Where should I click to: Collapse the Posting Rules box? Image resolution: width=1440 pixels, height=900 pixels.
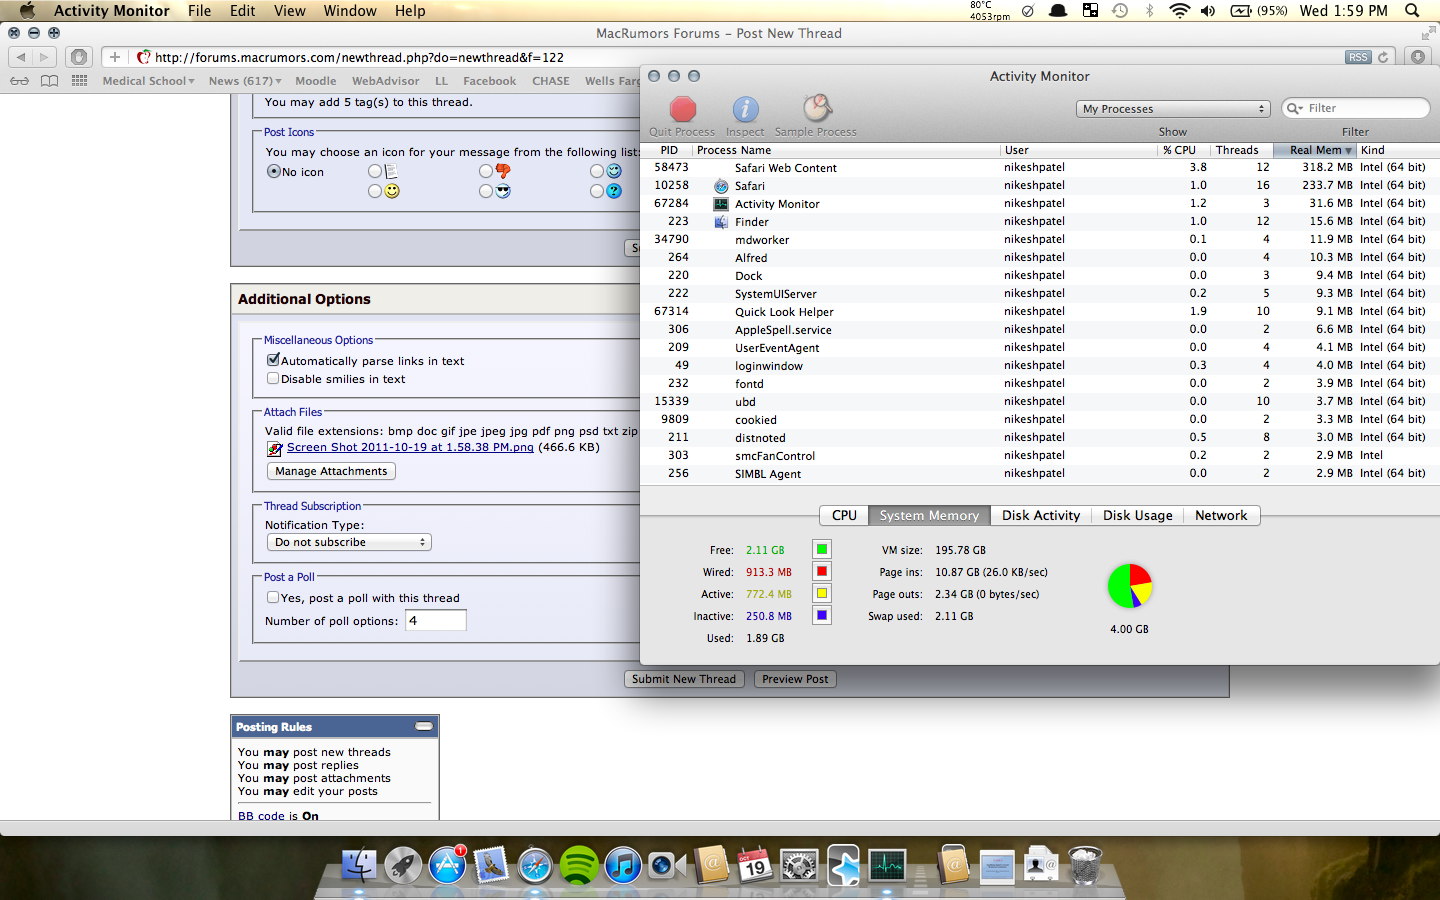(424, 726)
